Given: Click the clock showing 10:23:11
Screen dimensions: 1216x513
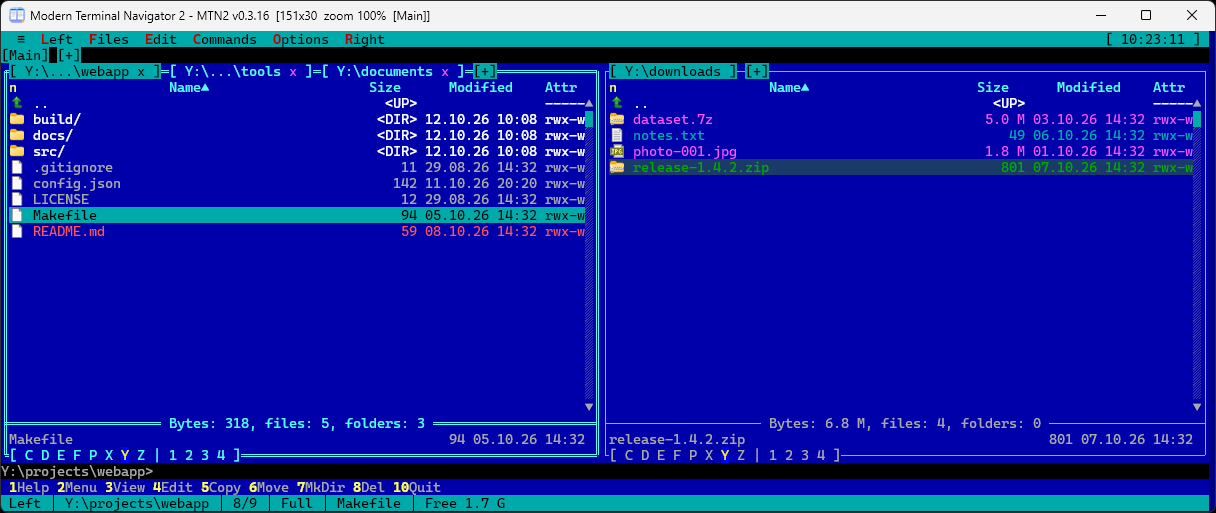Looking at the screenshot, I should [x=1153, y=39].
